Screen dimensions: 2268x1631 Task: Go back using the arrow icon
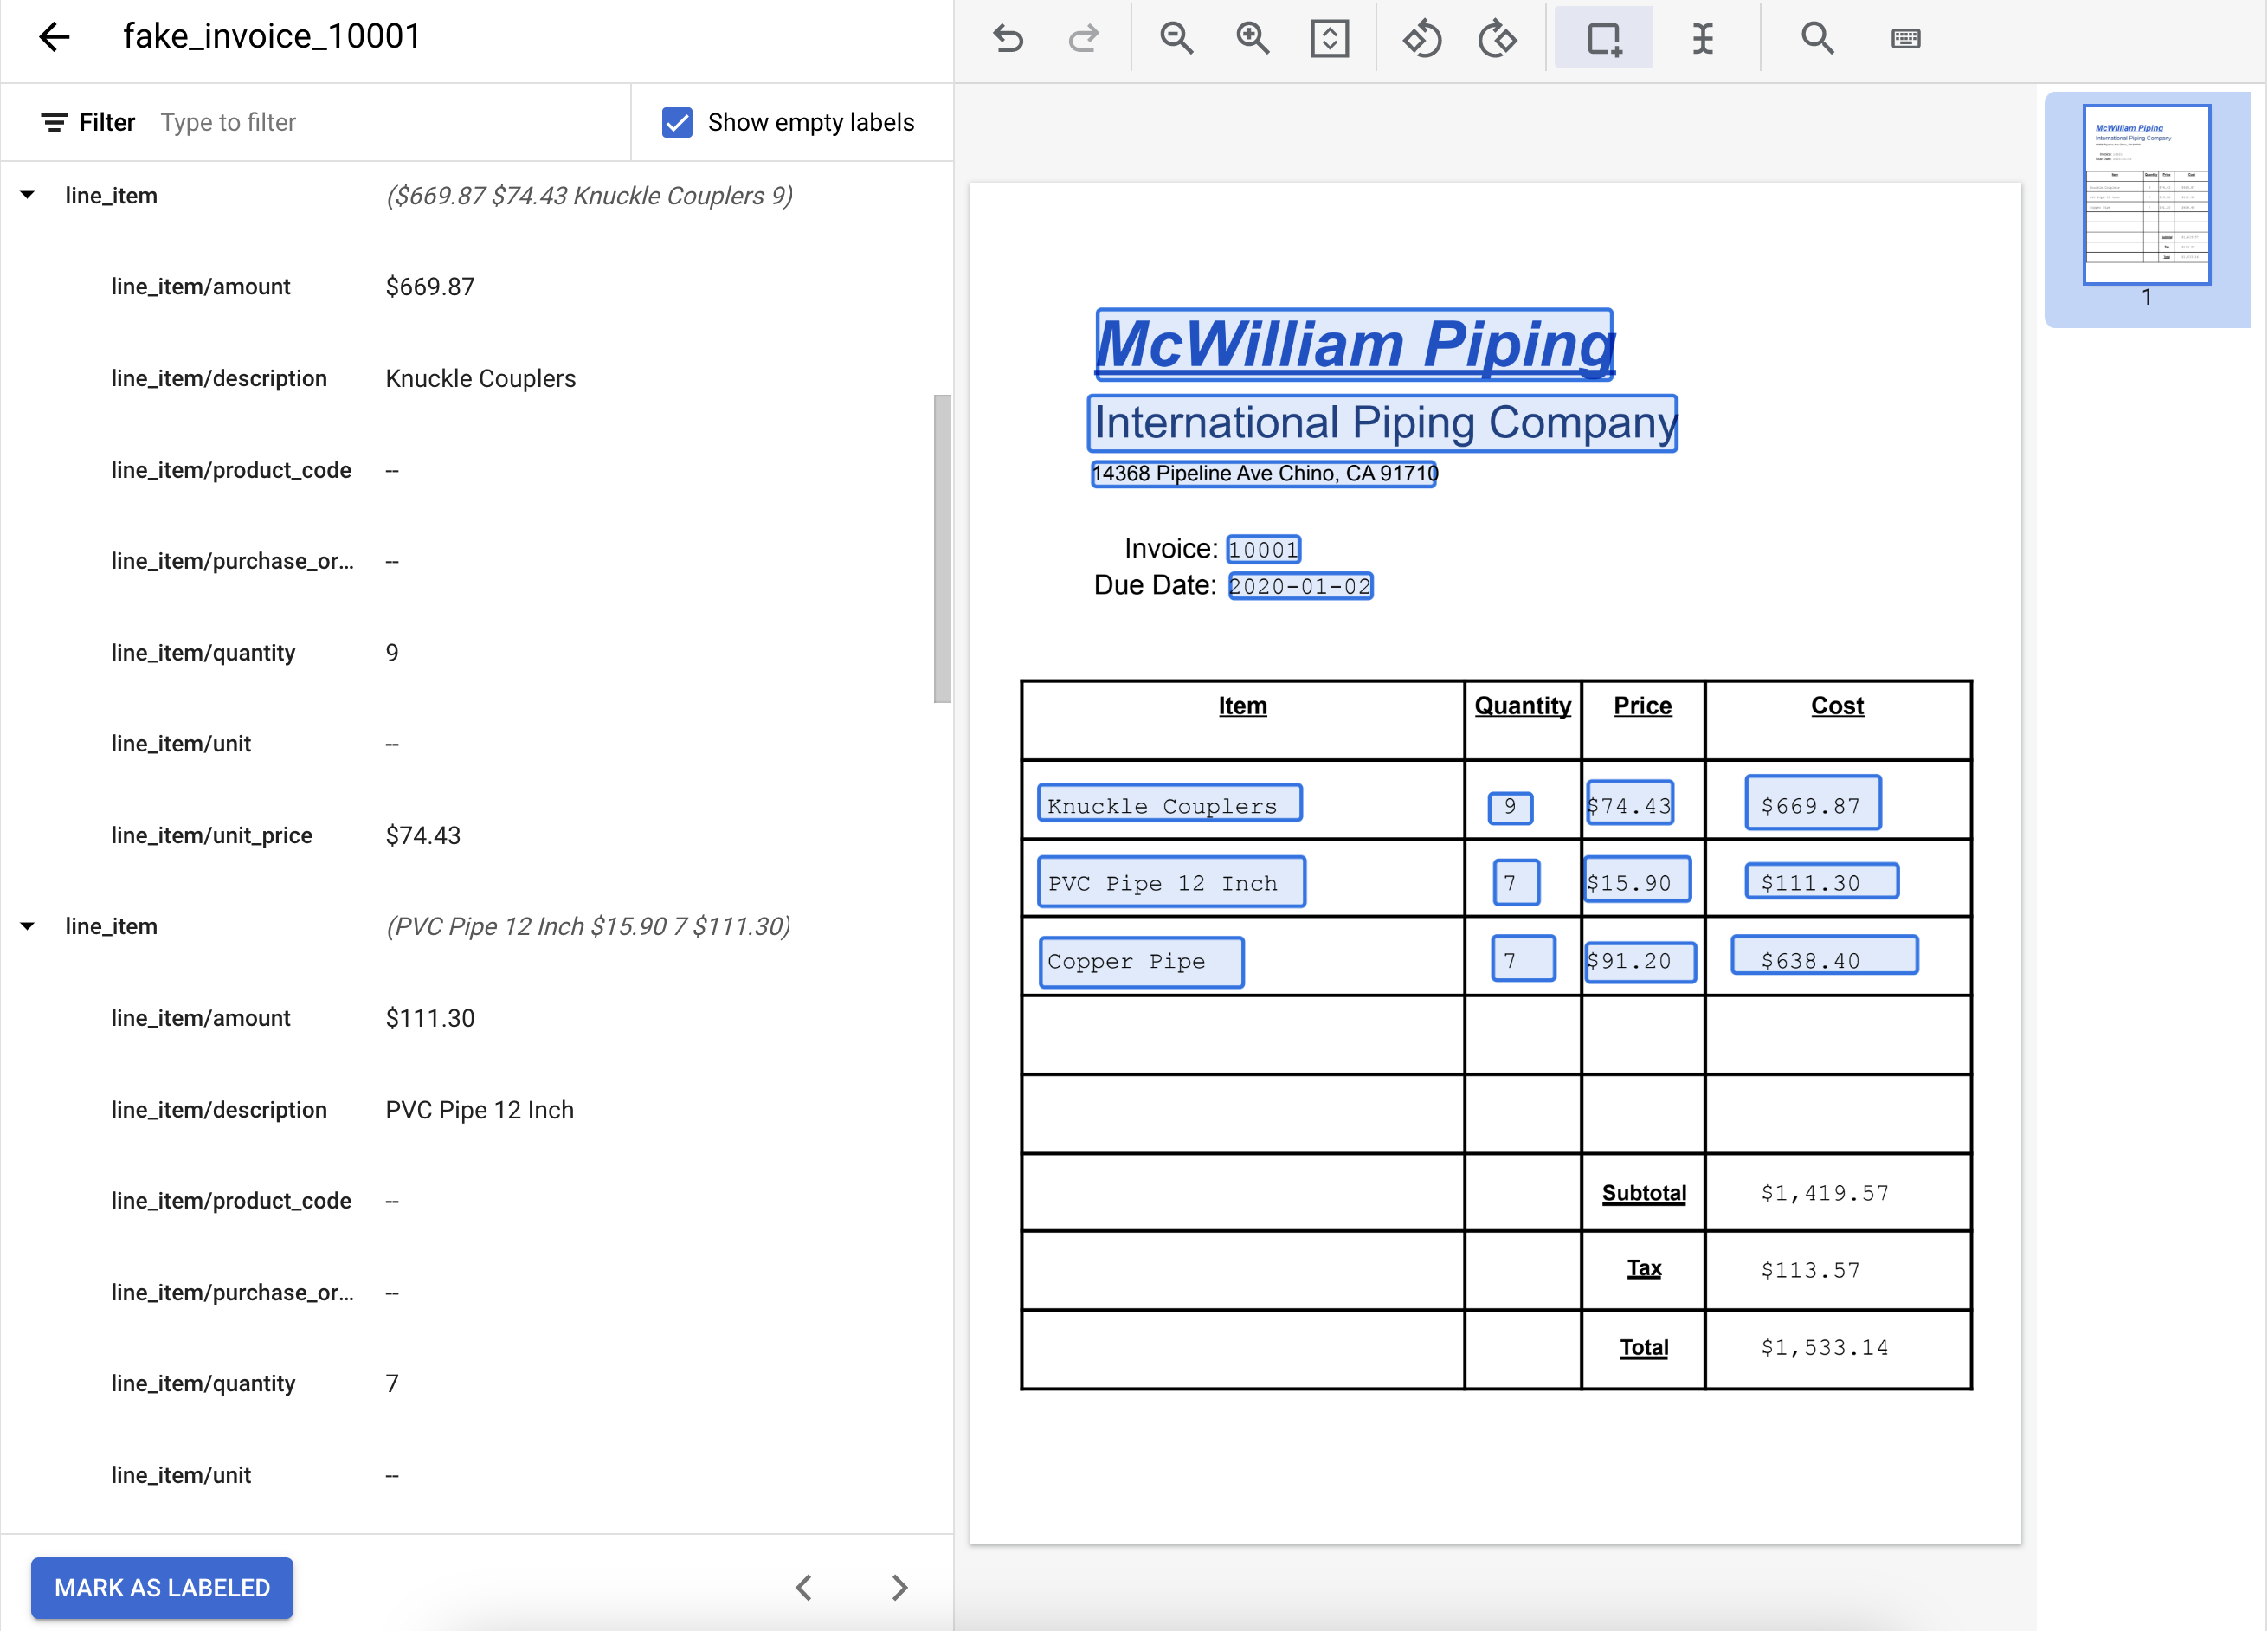(54, 37)
